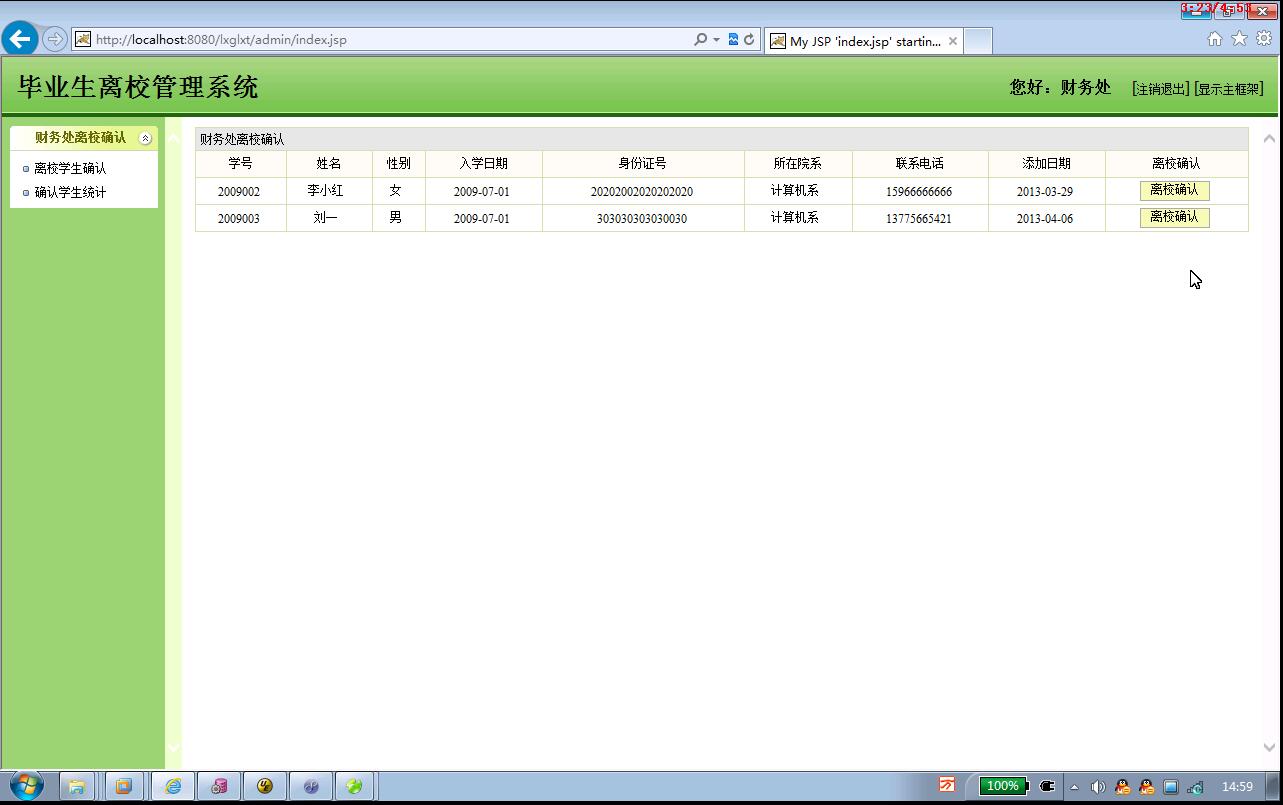Image resolution: width=1283 pixels, height=805 pixels.
Task: Click the 入学日期 column header
Action: [483, 163]
